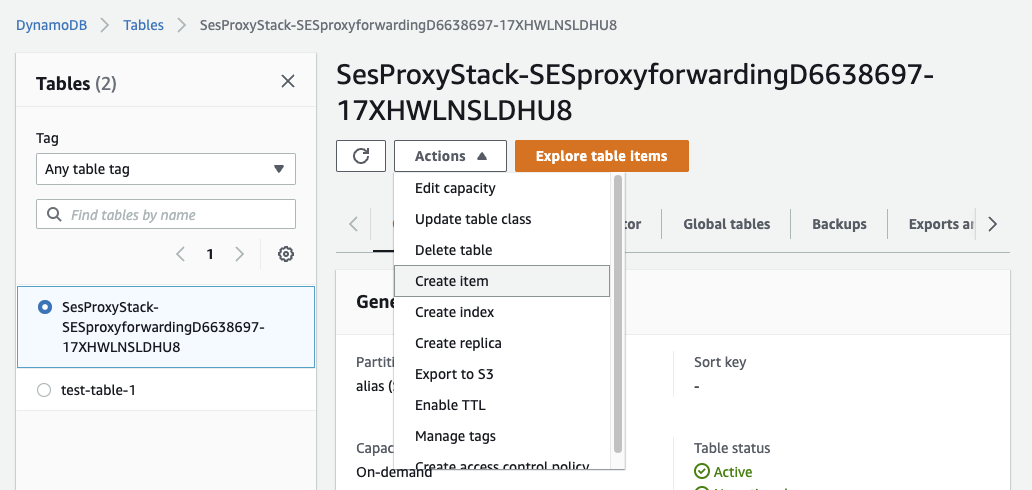Image resolution: width=1032 pixels, height=490 pixels.
Task: Click SesProxyStack table name in list
Action: click(163, 327)
